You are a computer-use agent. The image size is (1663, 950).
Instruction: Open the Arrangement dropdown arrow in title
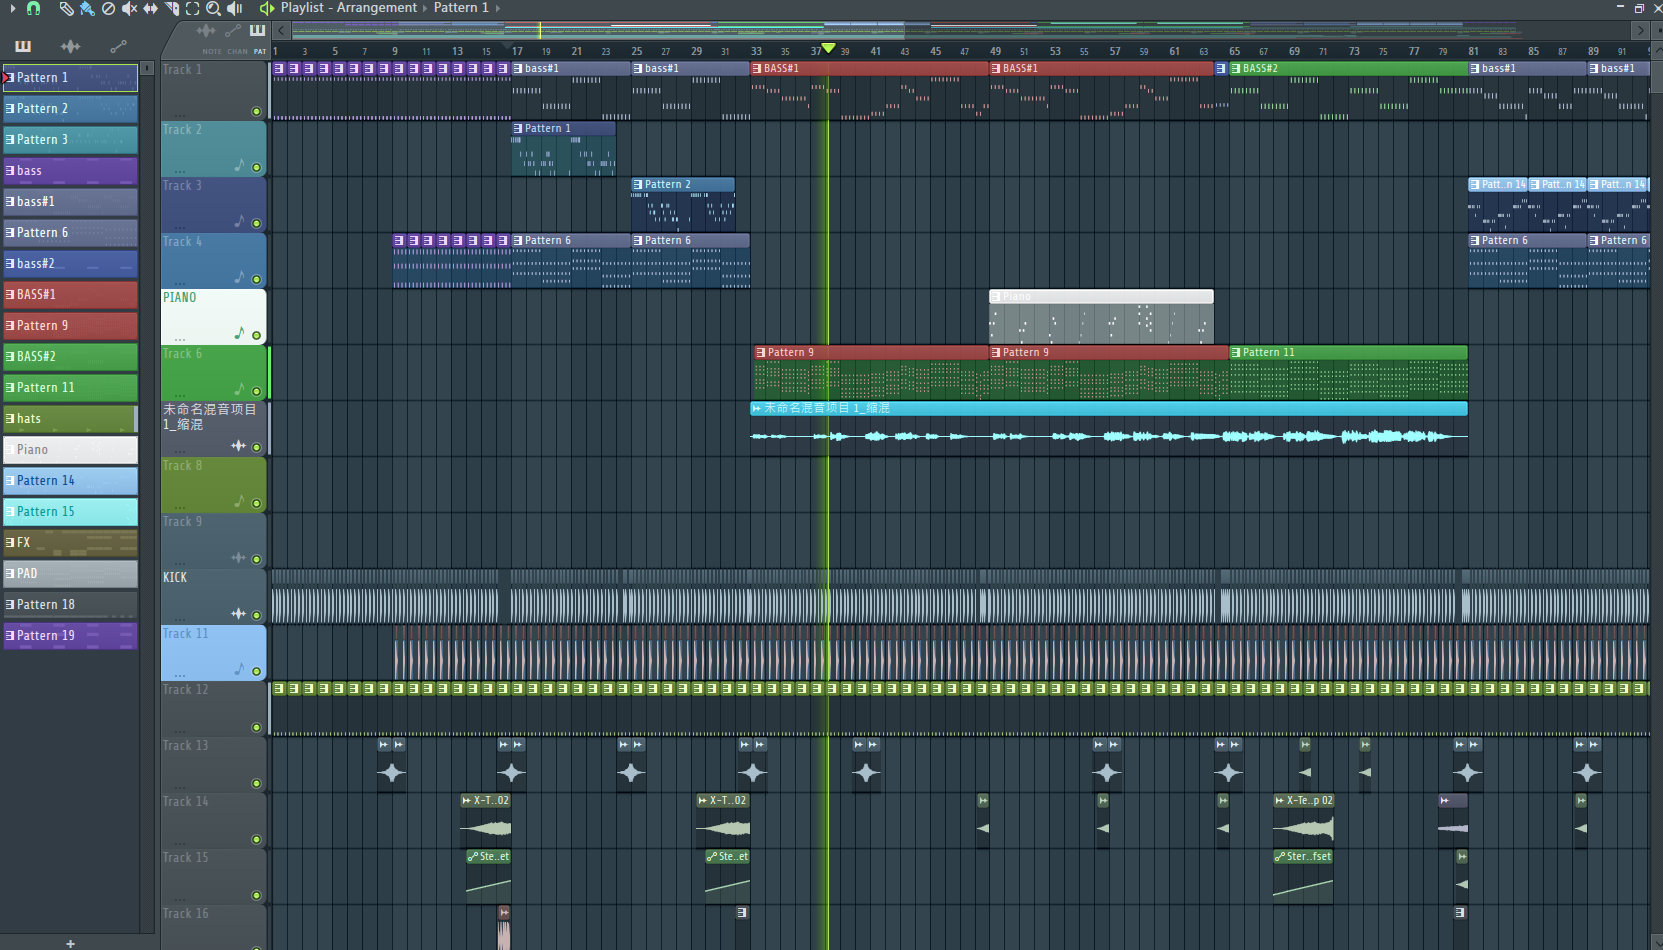point(424,8)
